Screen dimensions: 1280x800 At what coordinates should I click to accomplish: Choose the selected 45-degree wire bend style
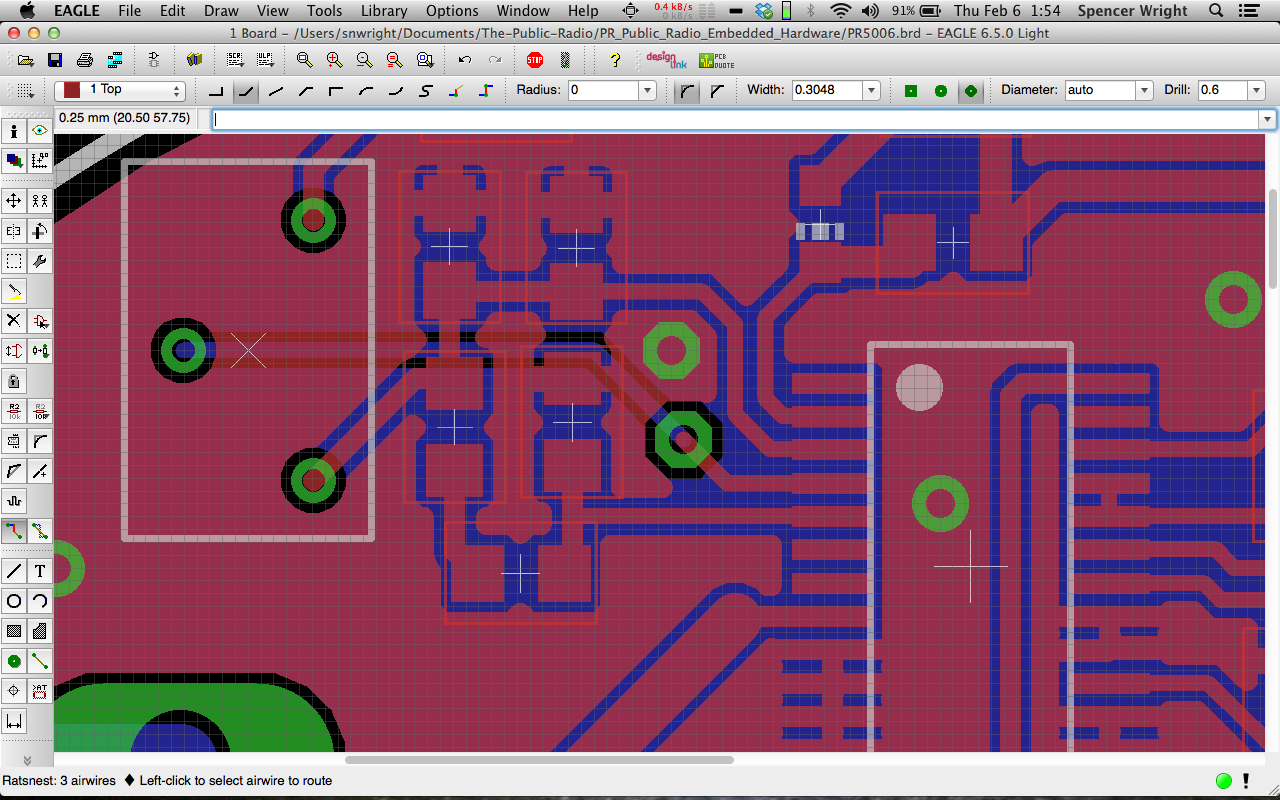coord(246,90)
